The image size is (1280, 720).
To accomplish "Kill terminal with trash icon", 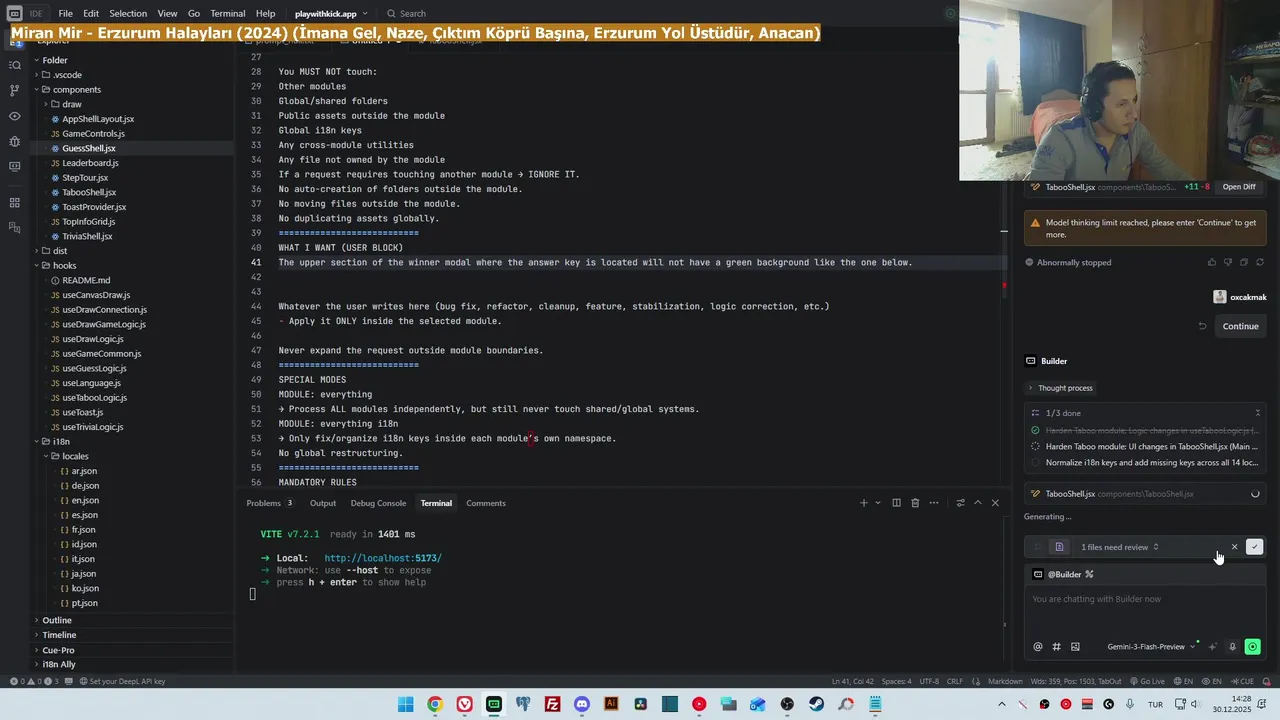I will point(915,503).
